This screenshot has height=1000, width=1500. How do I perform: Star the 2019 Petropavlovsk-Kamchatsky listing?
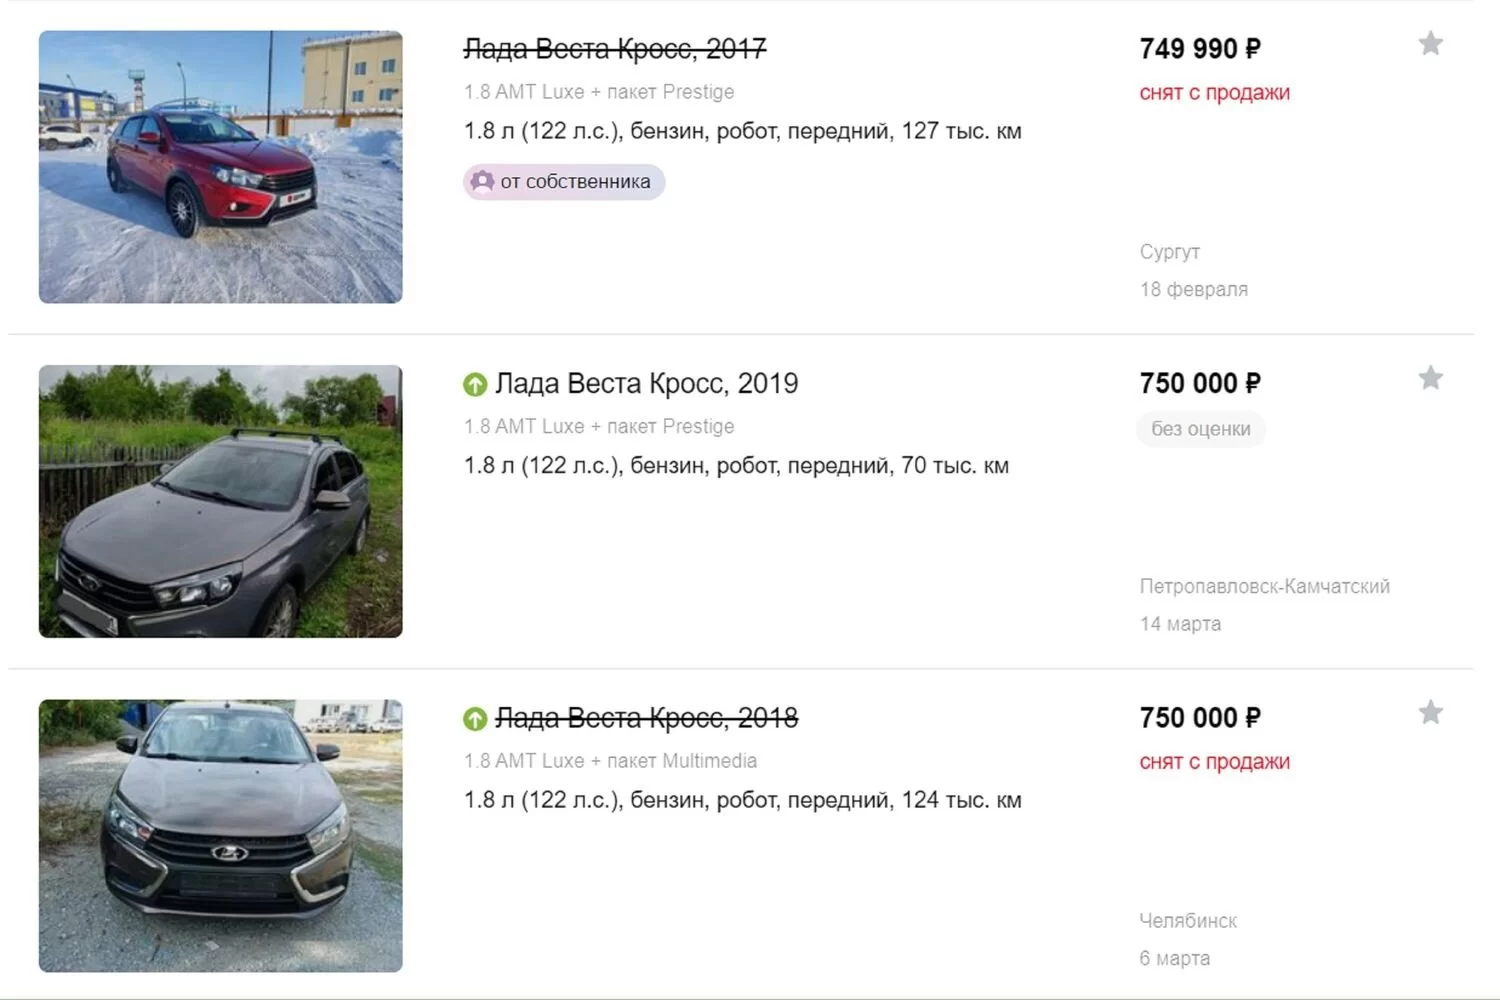coord(1431,378)
